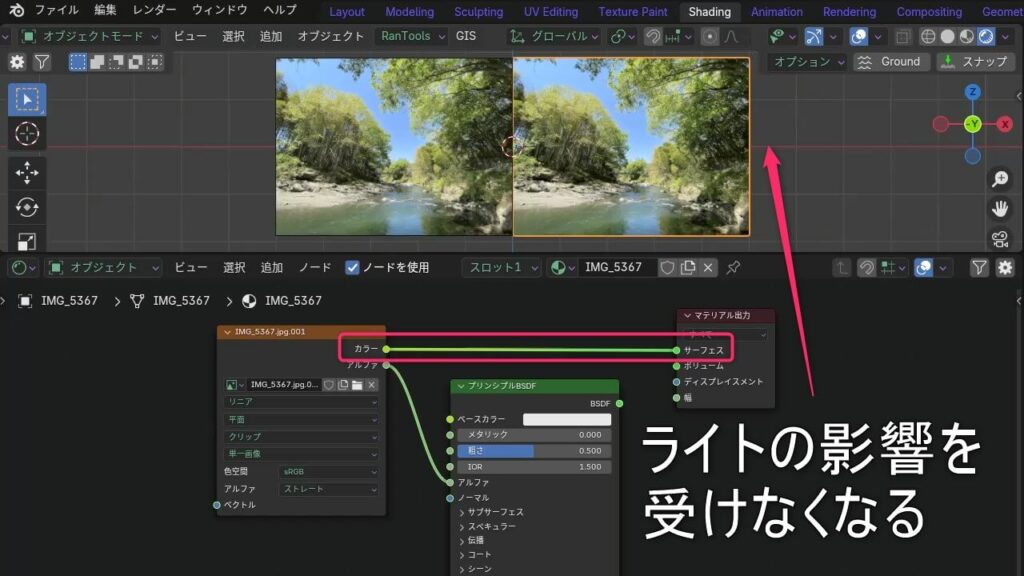1024x576 pixels.
Task: Pin the IMG_5367 material node tree
Action: (733, 267)
